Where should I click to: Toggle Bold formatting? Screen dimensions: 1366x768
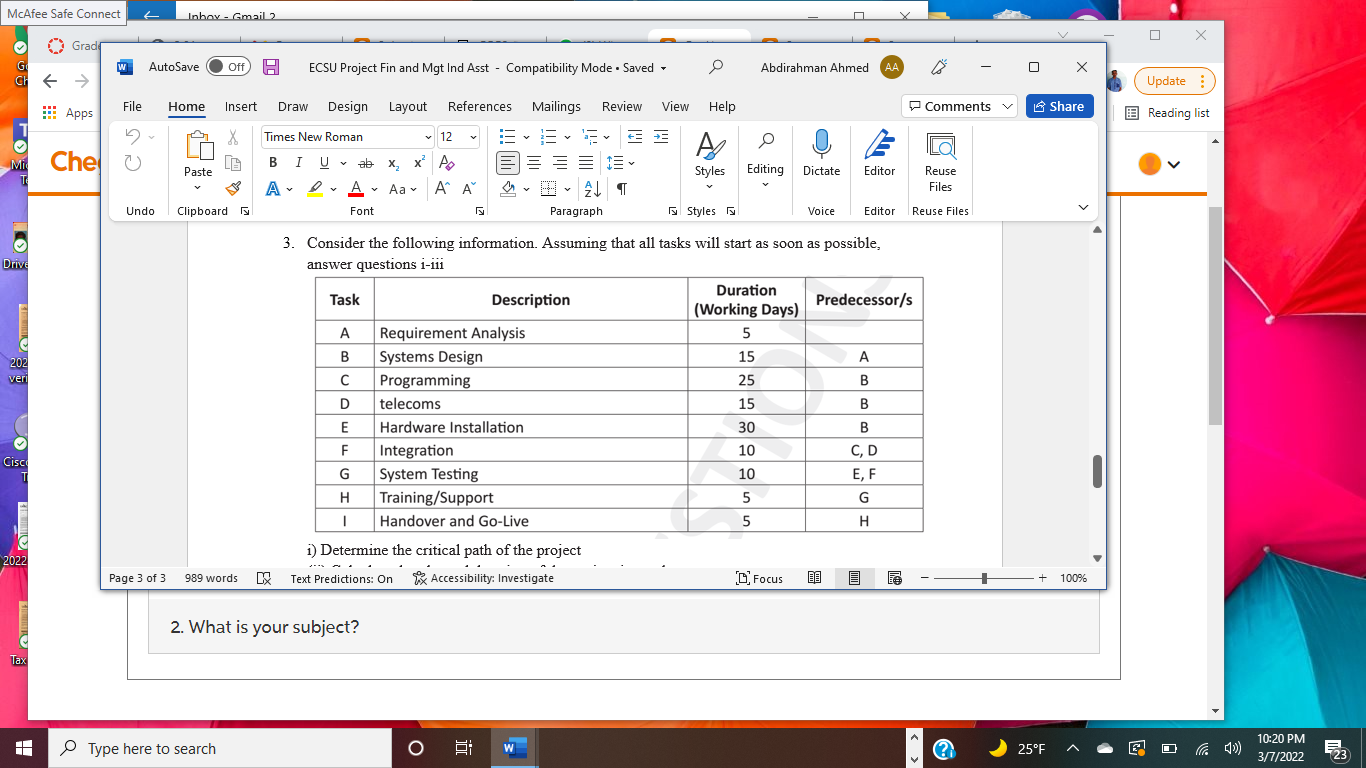(x=273, y=163)
